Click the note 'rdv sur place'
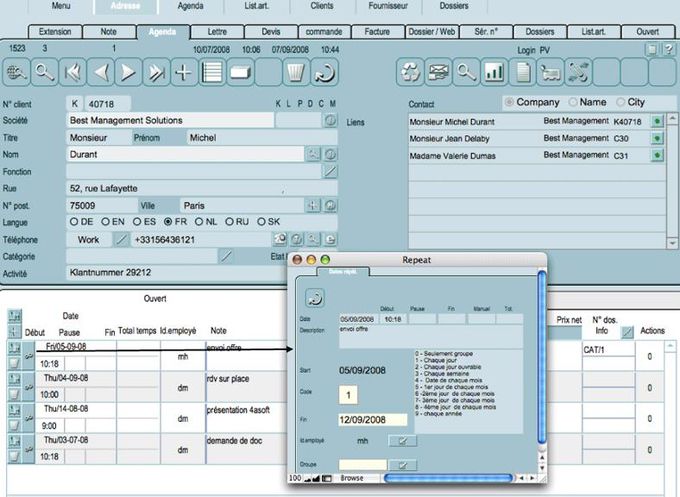The height and width of the screenshot is (497, 680). coord(228,379)
